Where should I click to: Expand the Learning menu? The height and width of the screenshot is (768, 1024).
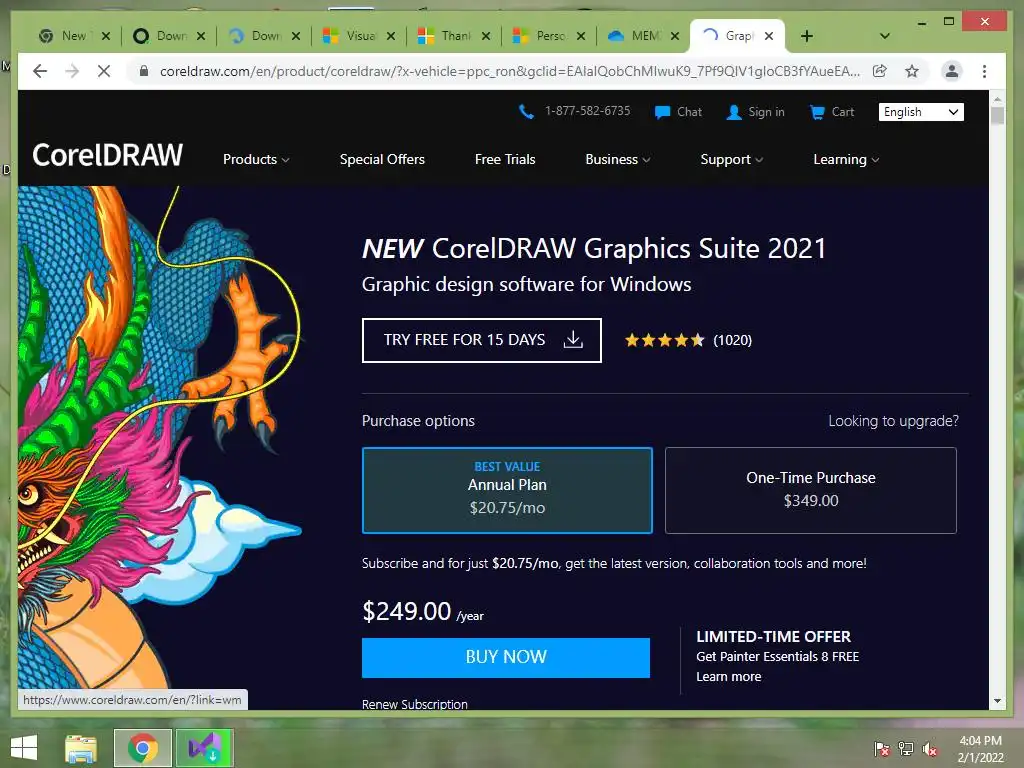click(846, 159)
